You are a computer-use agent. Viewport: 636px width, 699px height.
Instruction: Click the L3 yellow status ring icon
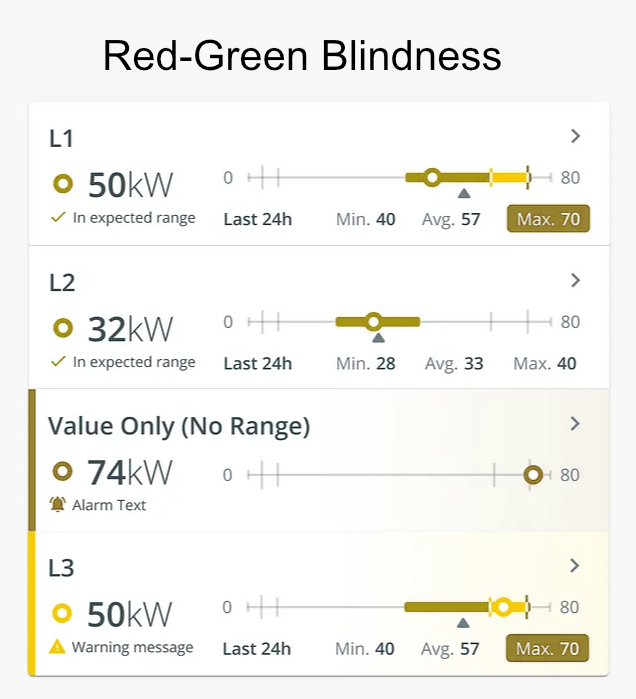click(62, 613)
